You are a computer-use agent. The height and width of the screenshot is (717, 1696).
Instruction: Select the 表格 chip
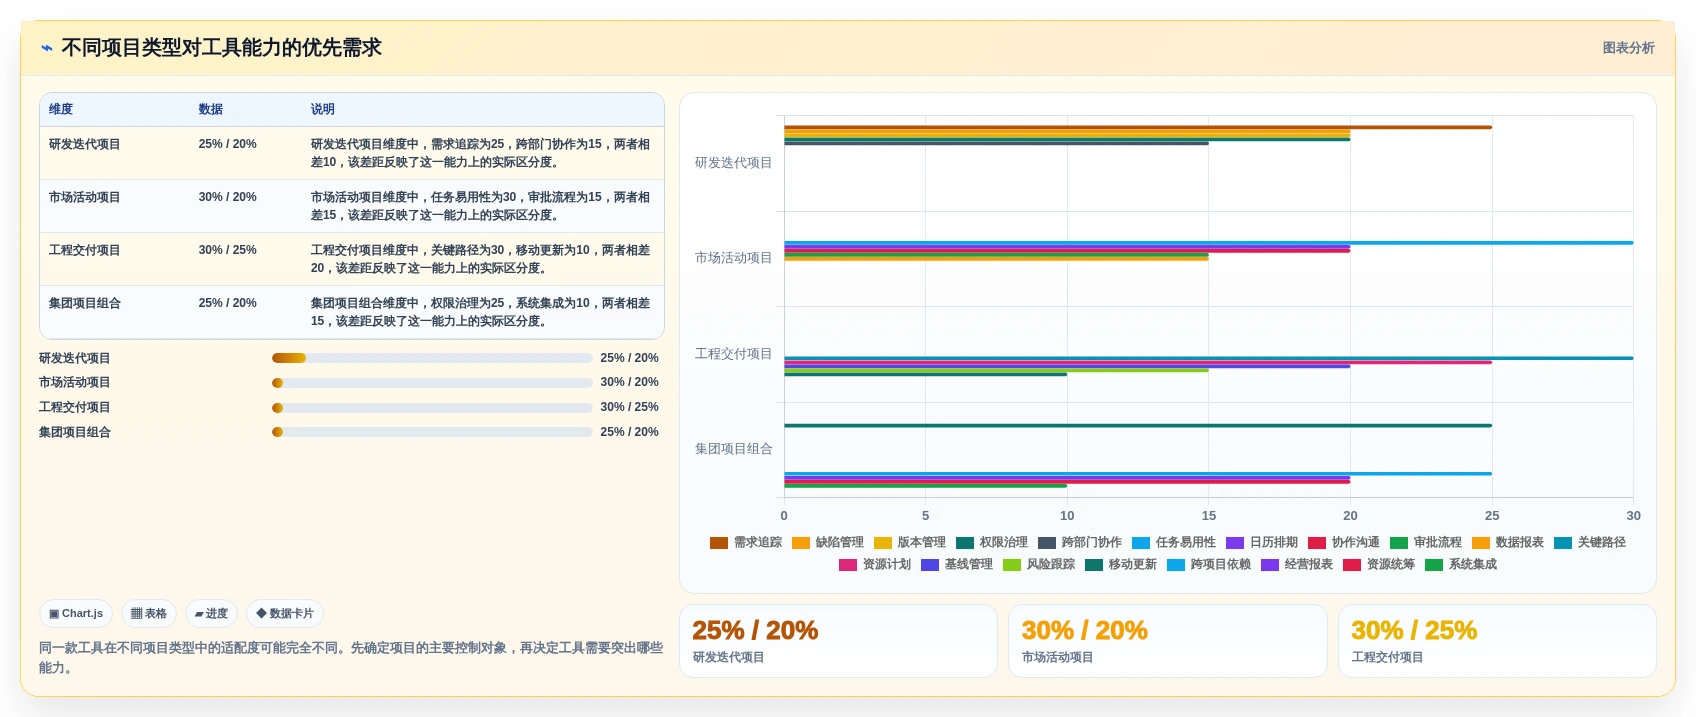click(149, 614)
